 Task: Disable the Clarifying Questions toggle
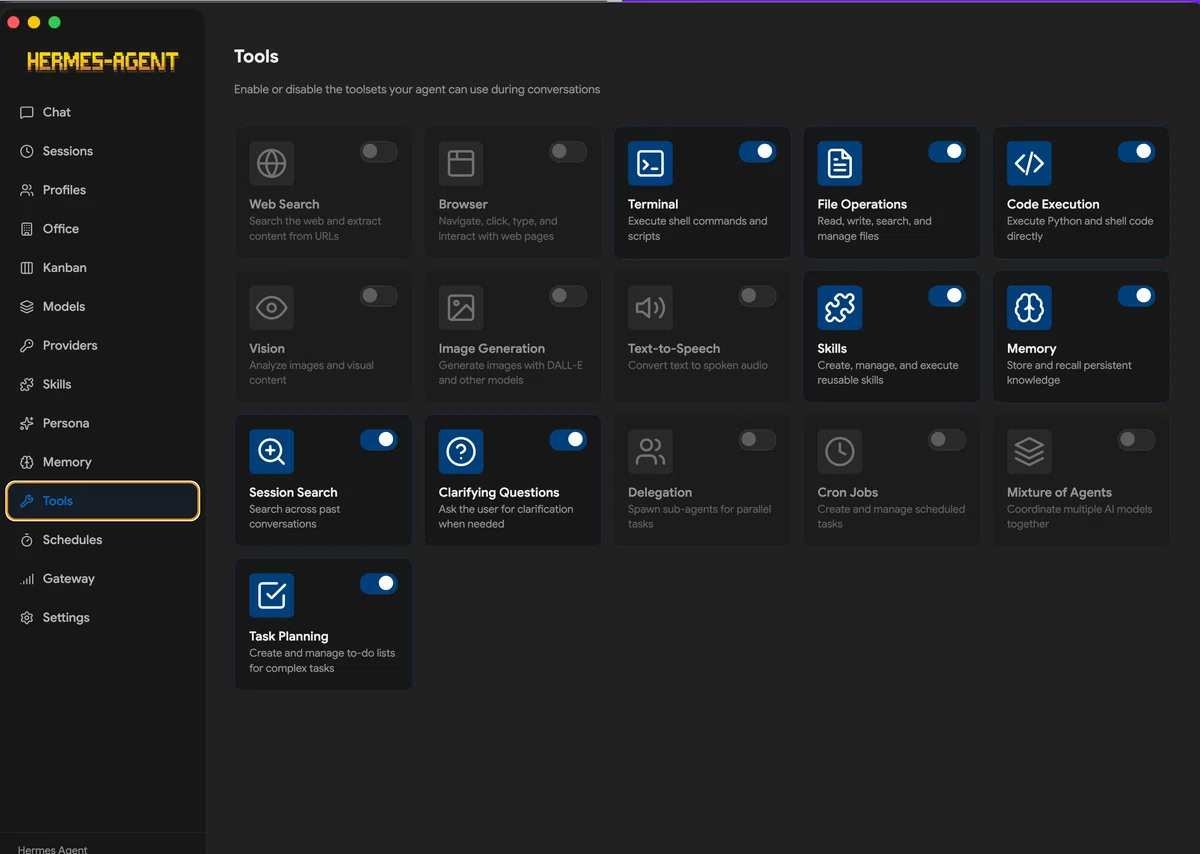coord(568,440)
